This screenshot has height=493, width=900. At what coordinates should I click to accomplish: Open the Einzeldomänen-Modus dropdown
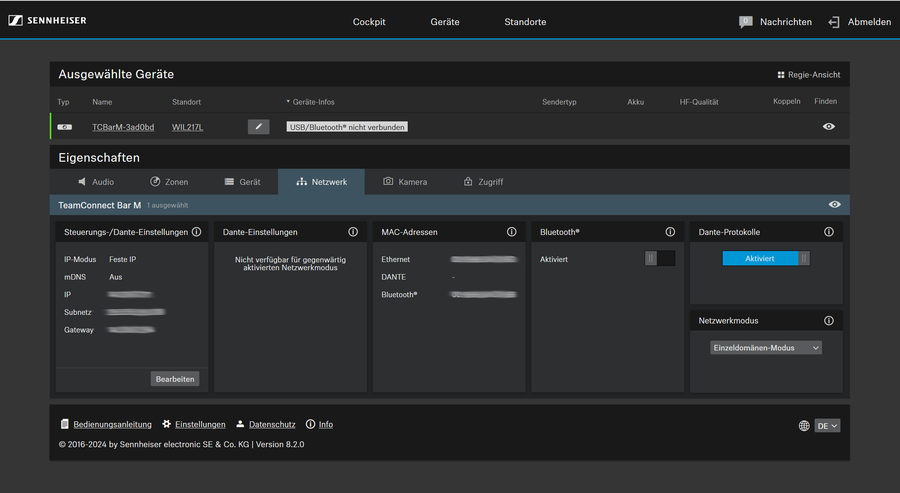[x=766, y=347]
